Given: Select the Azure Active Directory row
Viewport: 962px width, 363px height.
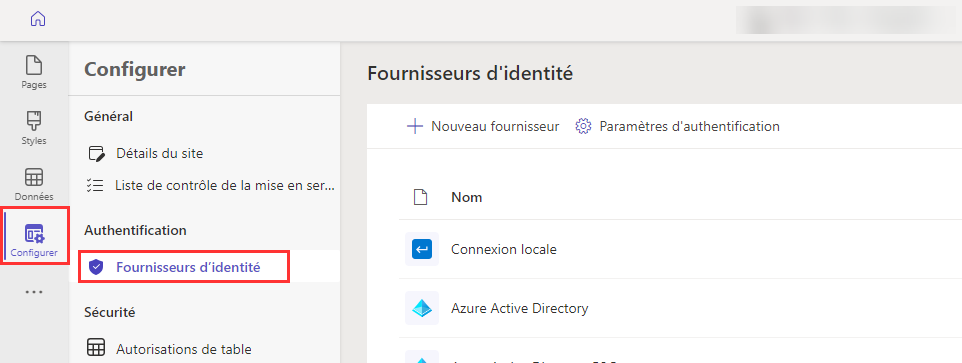Looking at the screenshot, I should [x=680, y=308].
